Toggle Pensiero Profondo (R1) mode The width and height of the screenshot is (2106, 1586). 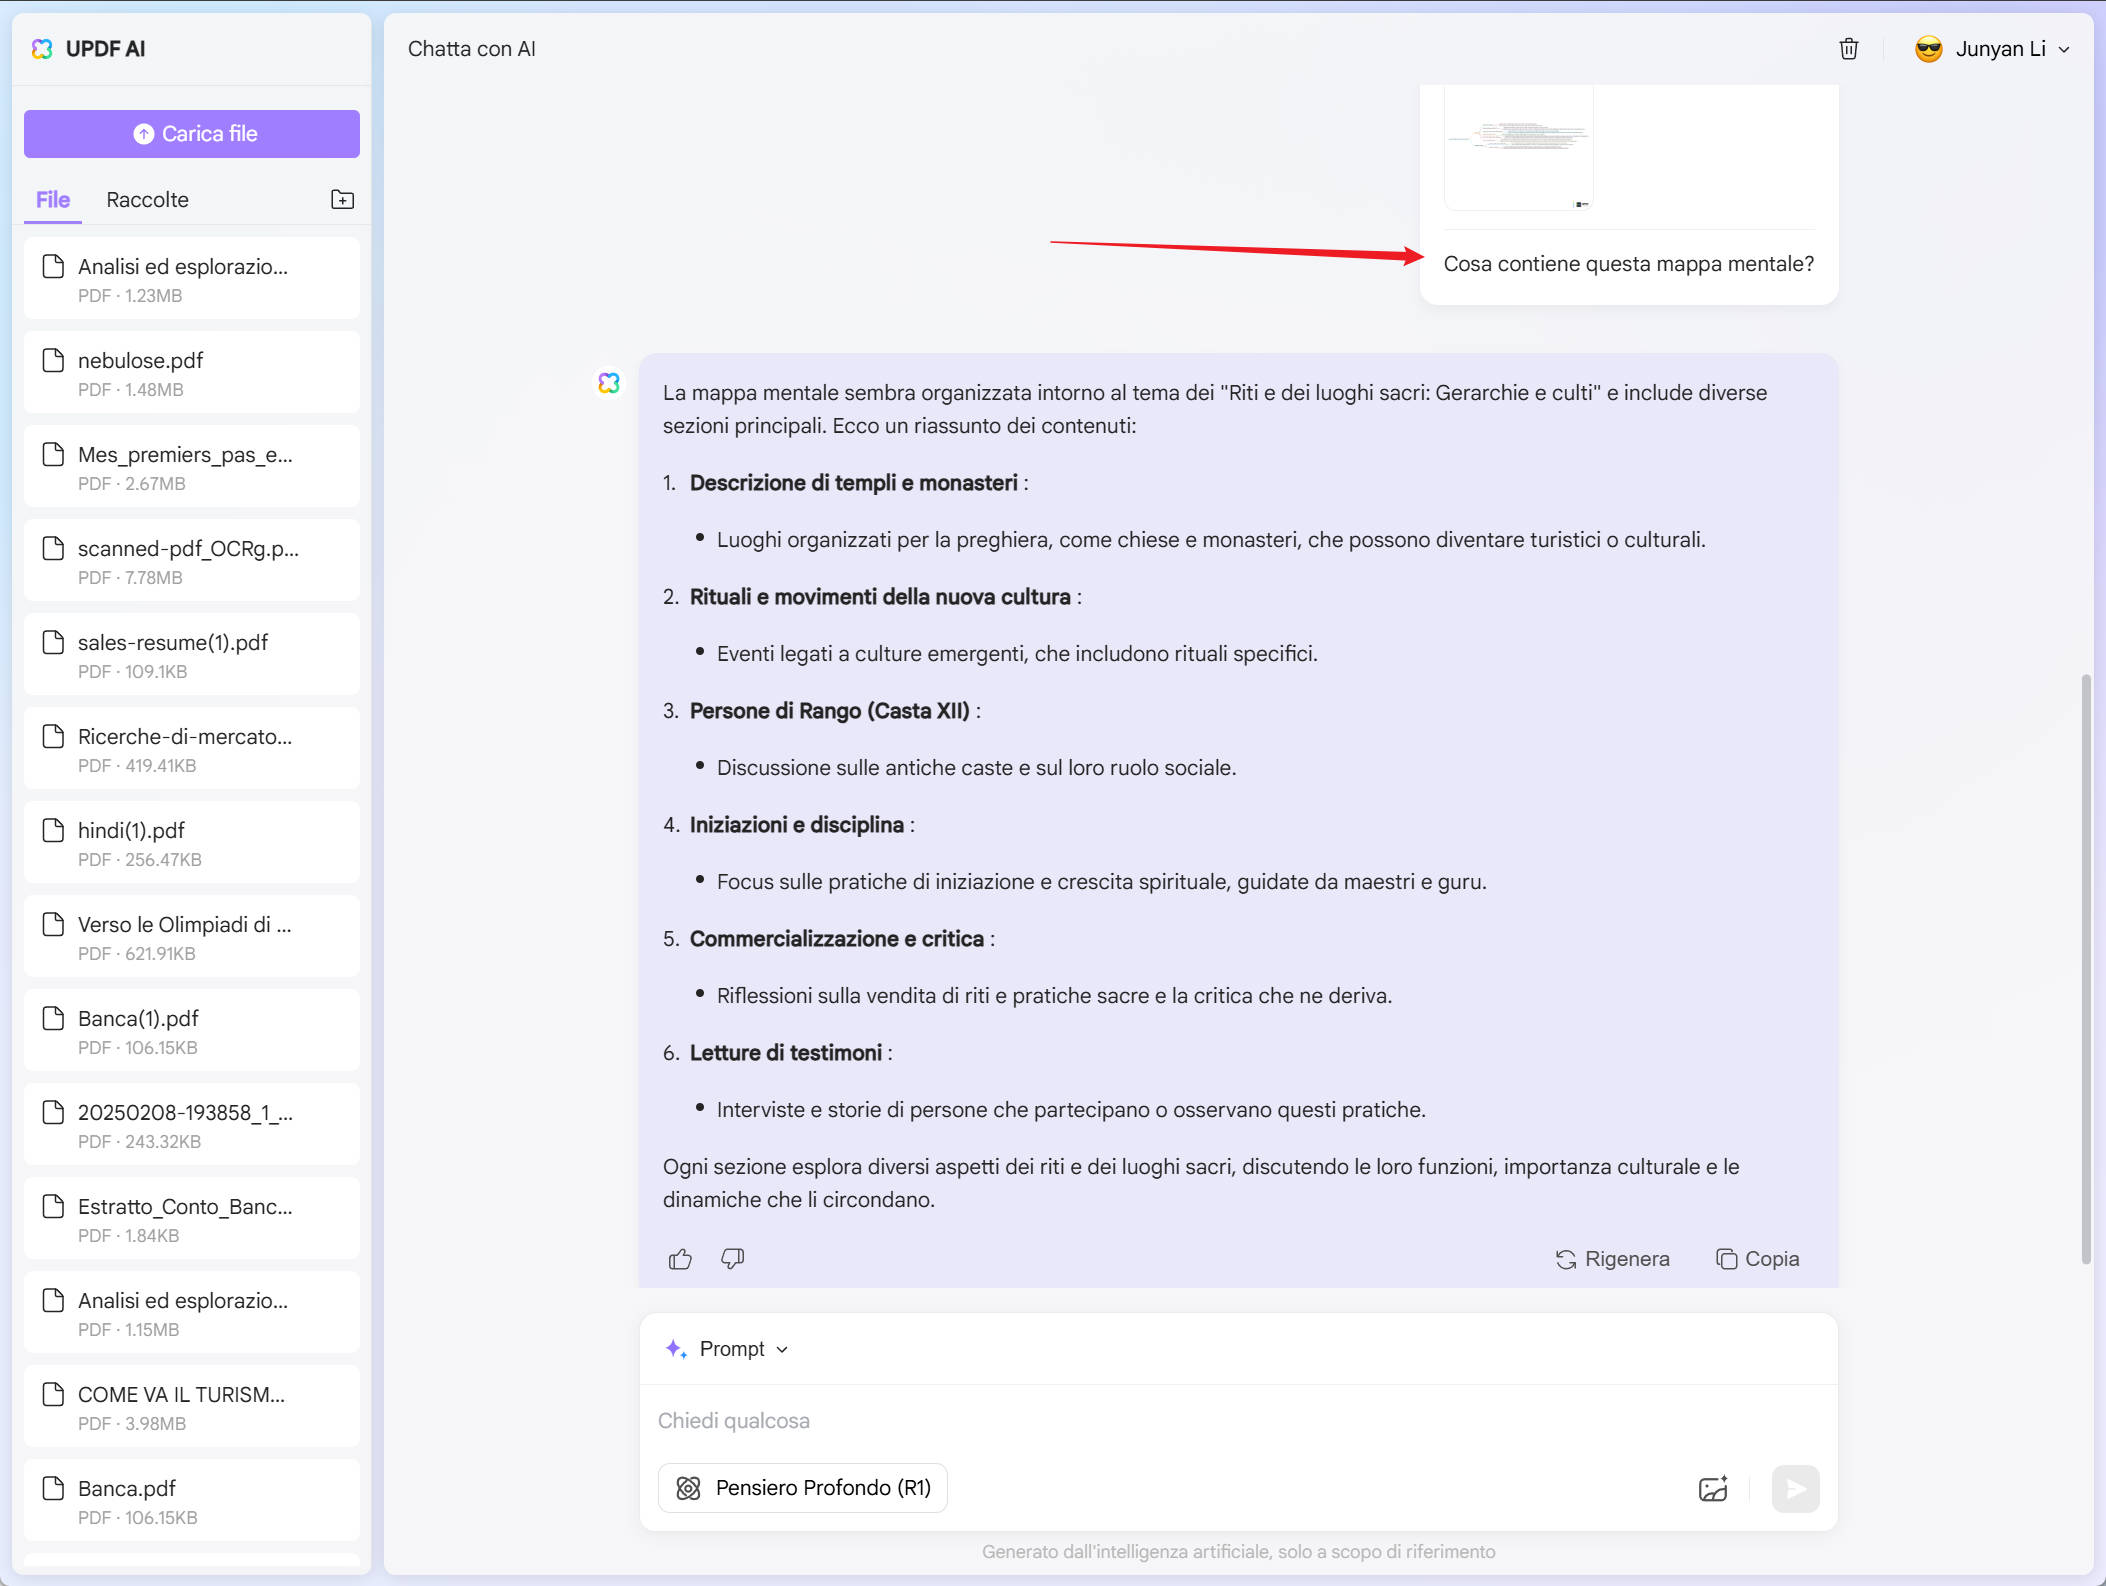click(803, 1488)
